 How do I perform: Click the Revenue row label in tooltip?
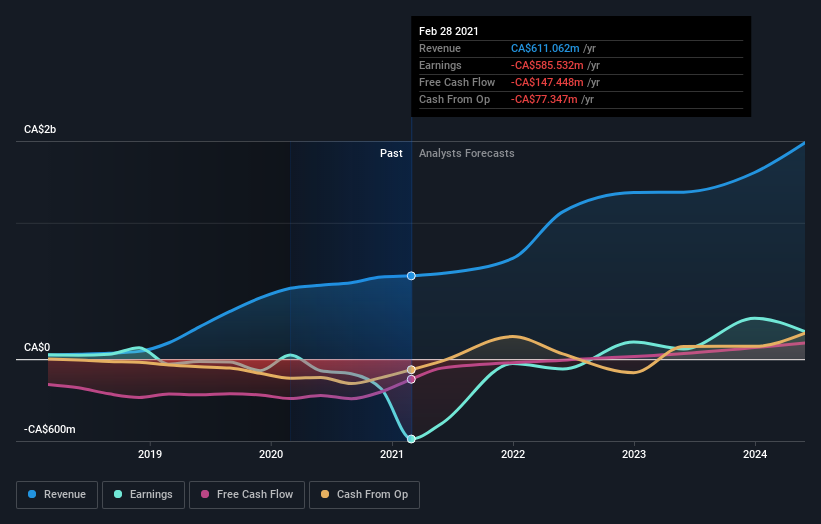[440, 48]
